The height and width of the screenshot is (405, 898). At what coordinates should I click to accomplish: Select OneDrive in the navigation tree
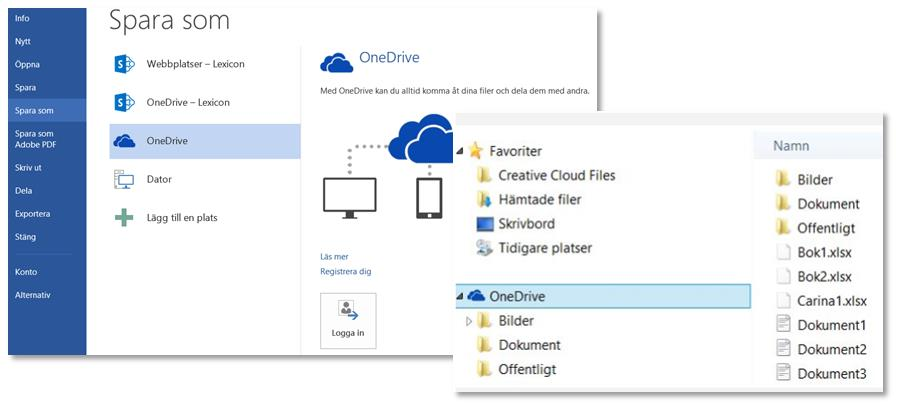tap(602, 296)
